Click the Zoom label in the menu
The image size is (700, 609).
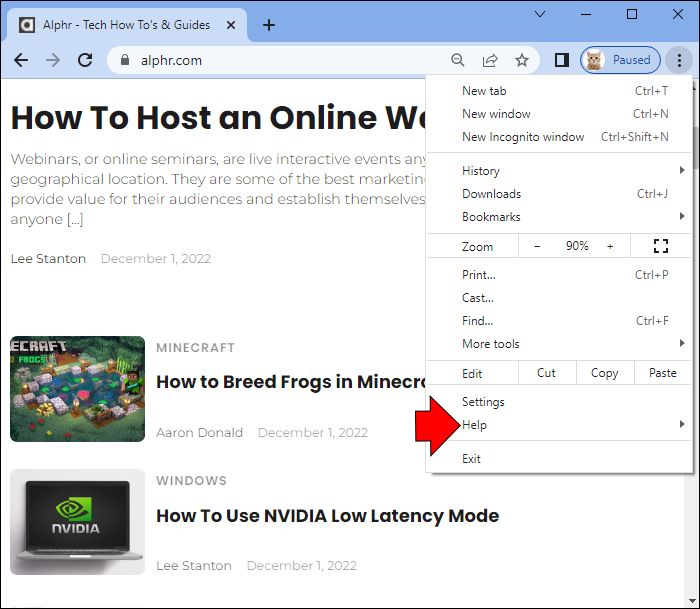[x=477, y=247]
